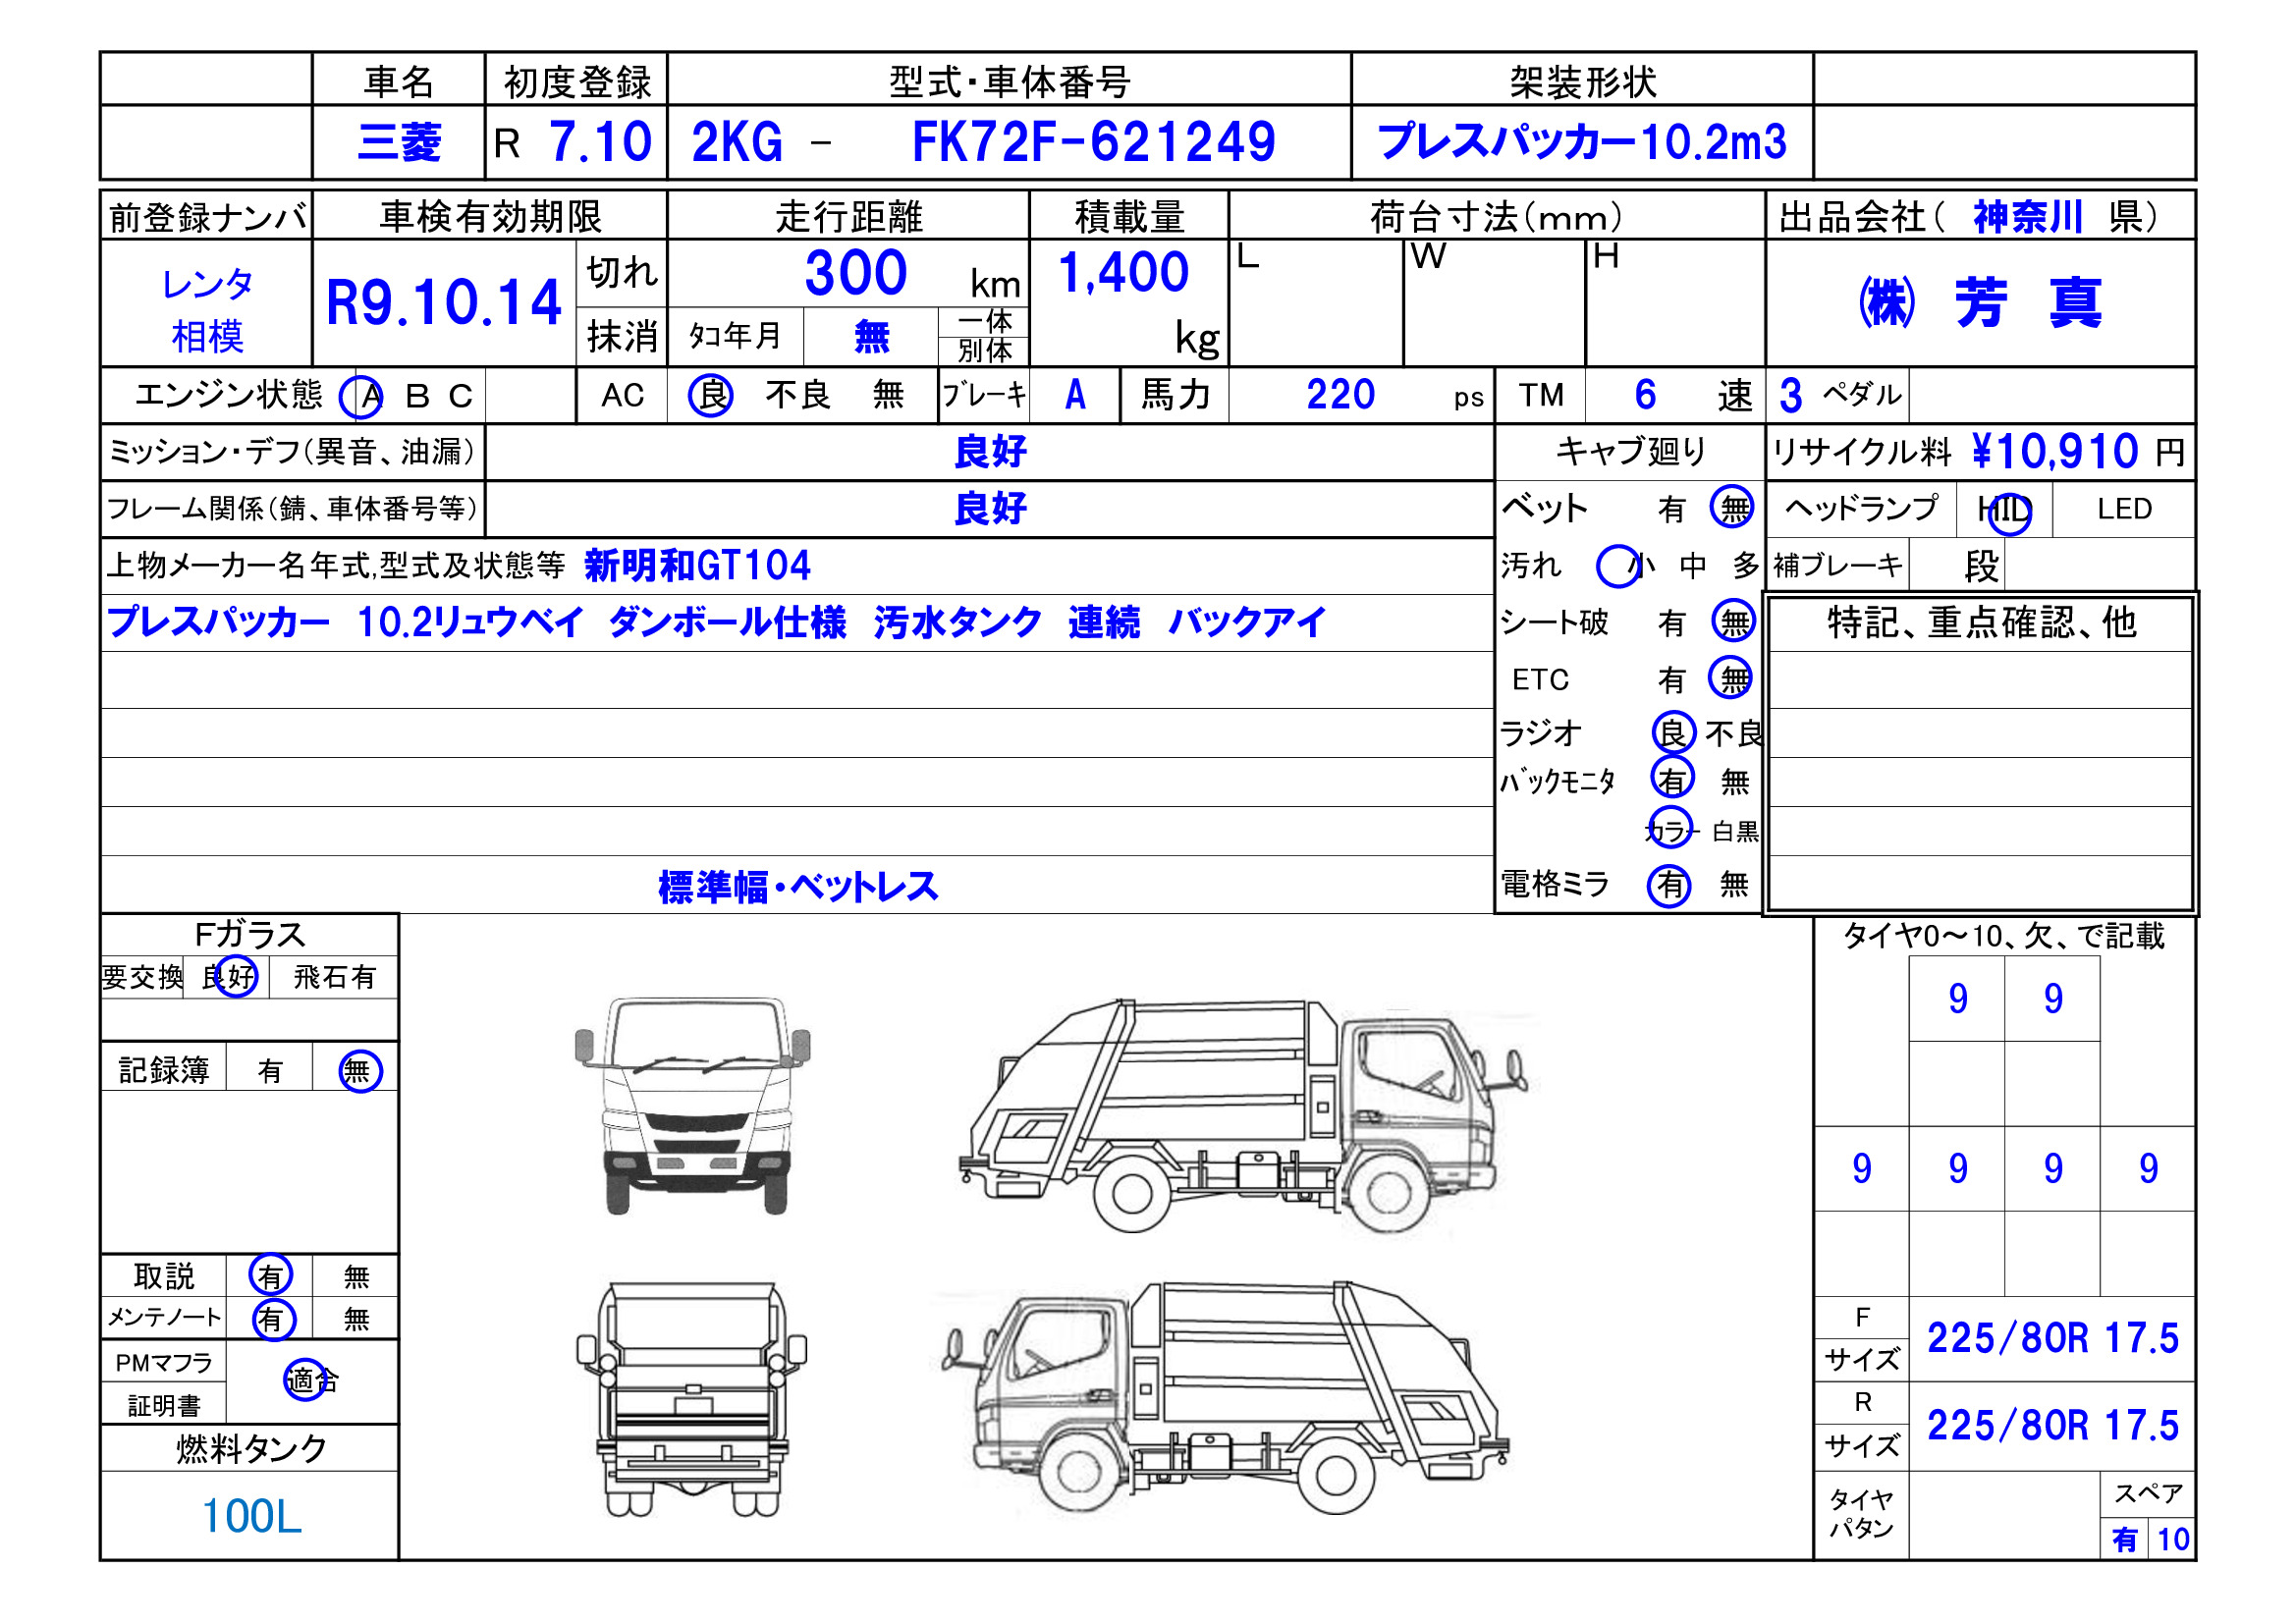Click the Mitsubishi (三菱) maker cell
Image resolution: width=2296 pixels, height=1623 pixels.
400,140
